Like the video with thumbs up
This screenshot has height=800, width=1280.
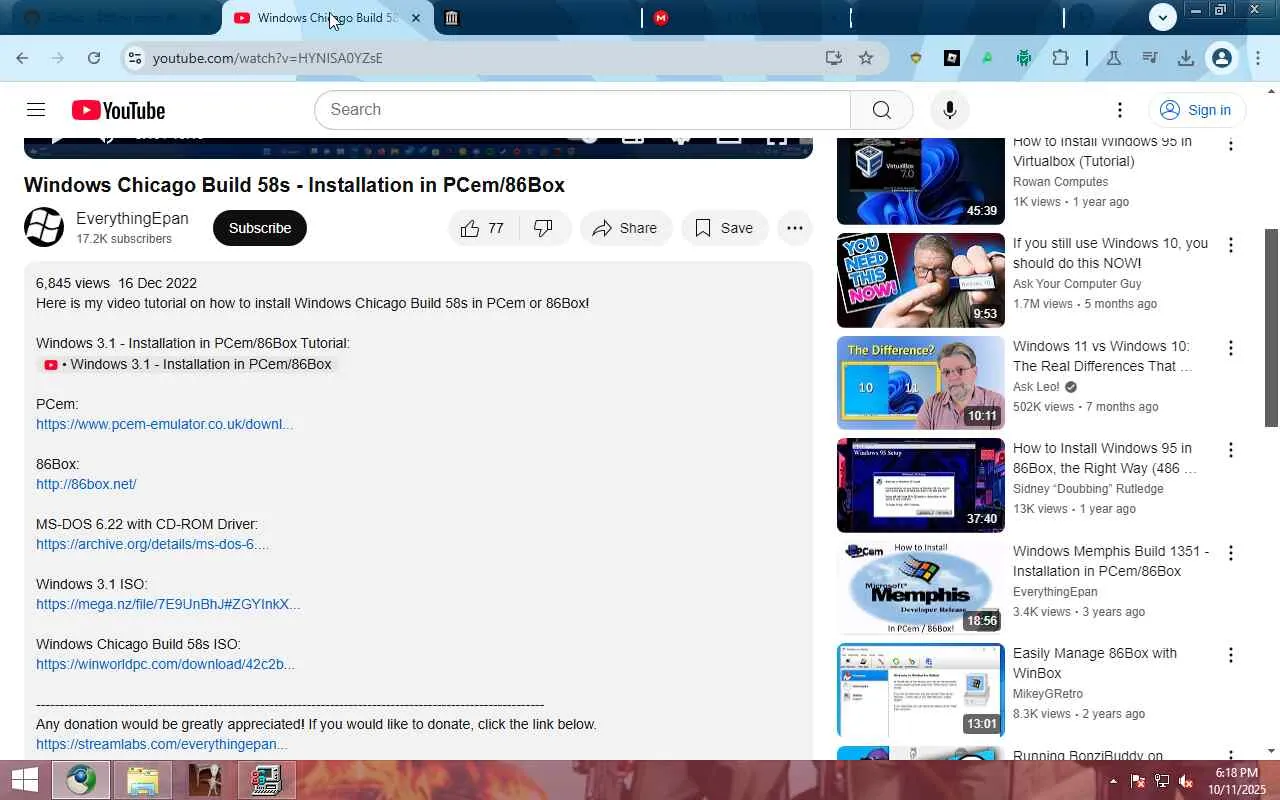pyautogui.click(x=483, y=228)
